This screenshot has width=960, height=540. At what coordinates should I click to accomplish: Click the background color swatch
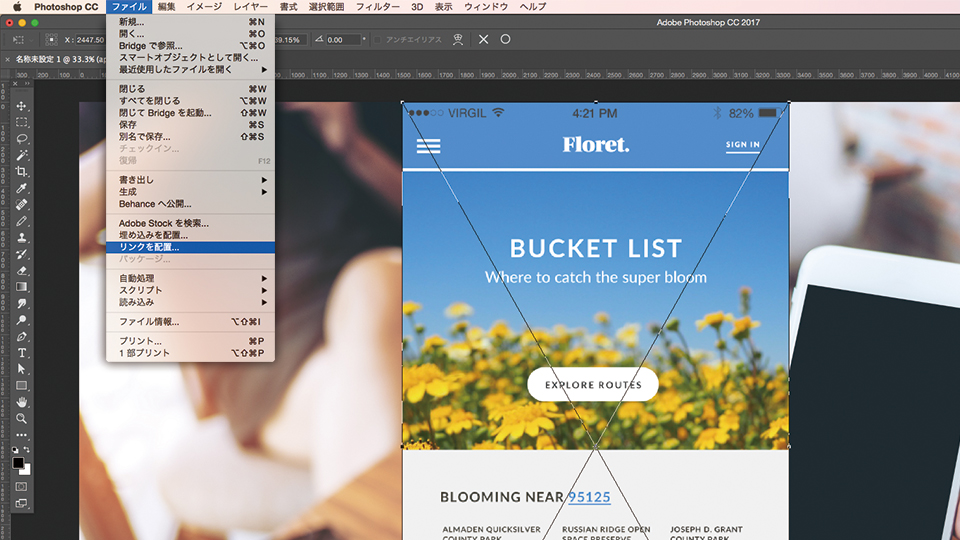(x=26, y=470)
